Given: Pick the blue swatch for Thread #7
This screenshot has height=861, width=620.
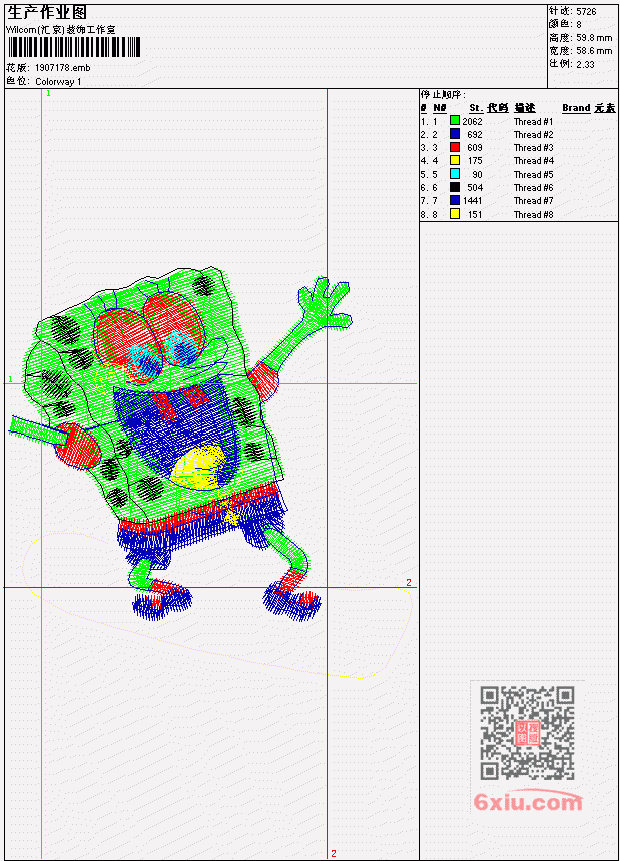Looking at the screenshot, I should click(x=455, y=200).
